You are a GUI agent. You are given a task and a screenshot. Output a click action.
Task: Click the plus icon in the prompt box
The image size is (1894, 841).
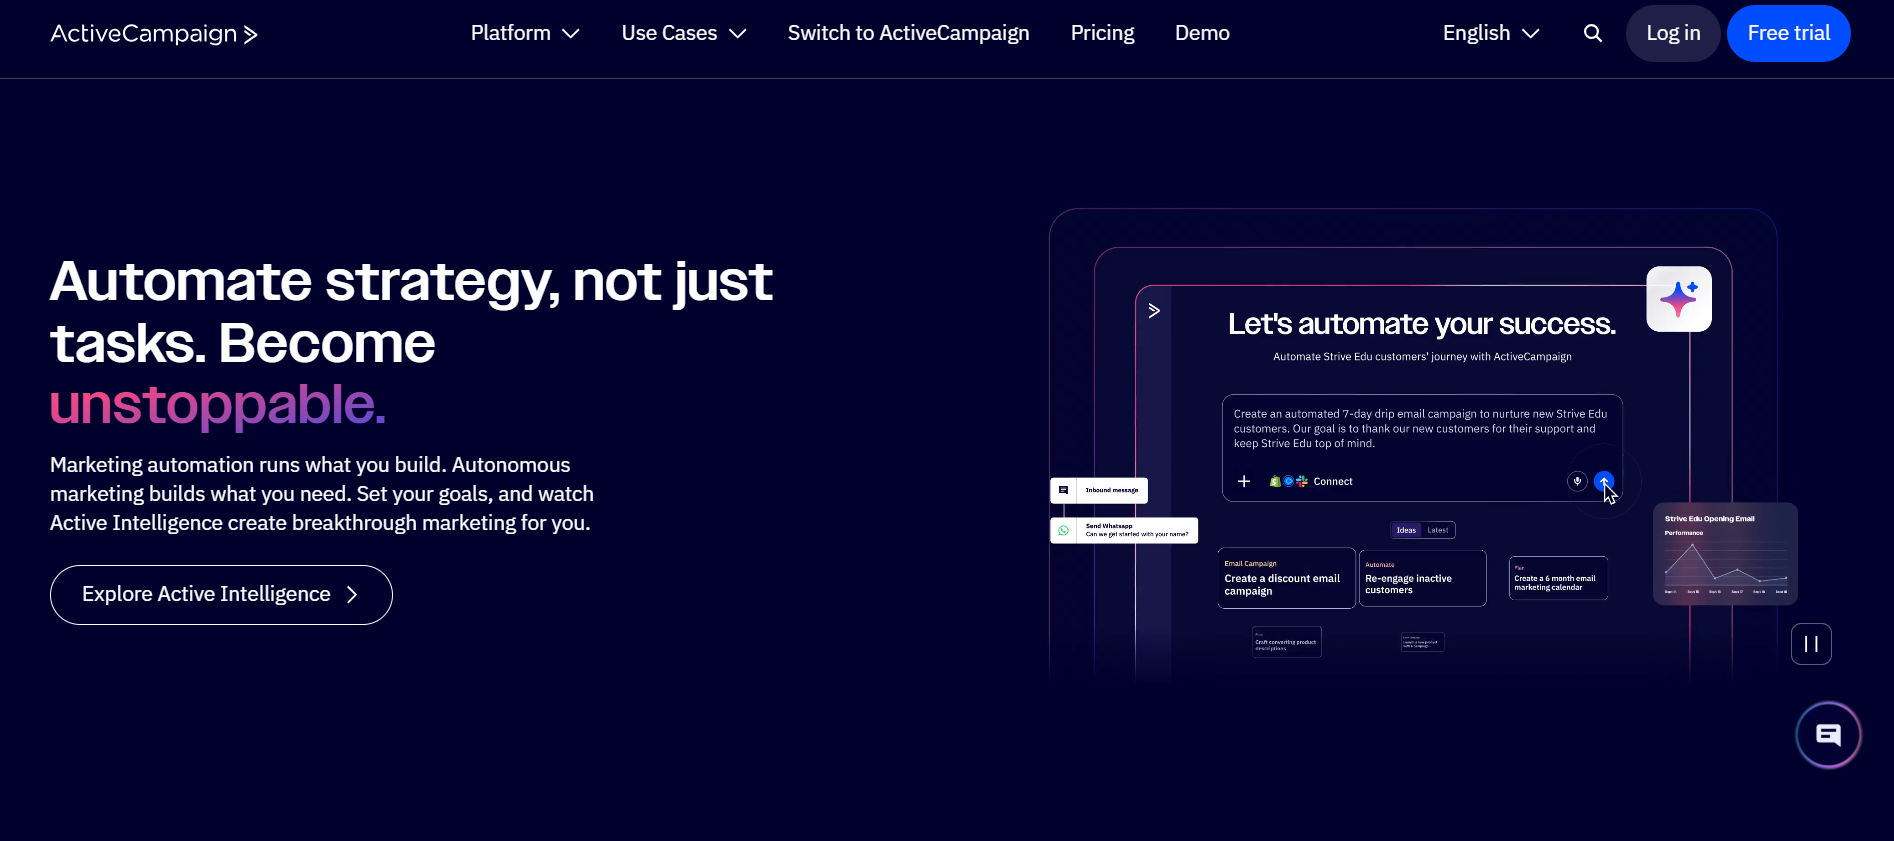point(1244,481)
